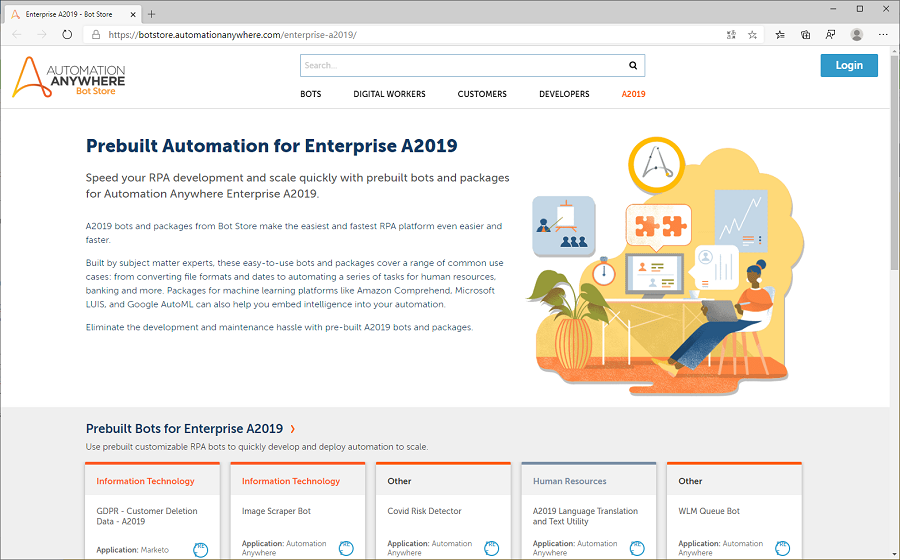
Task: Click the Human Resources category label
Action: point(569,481)
